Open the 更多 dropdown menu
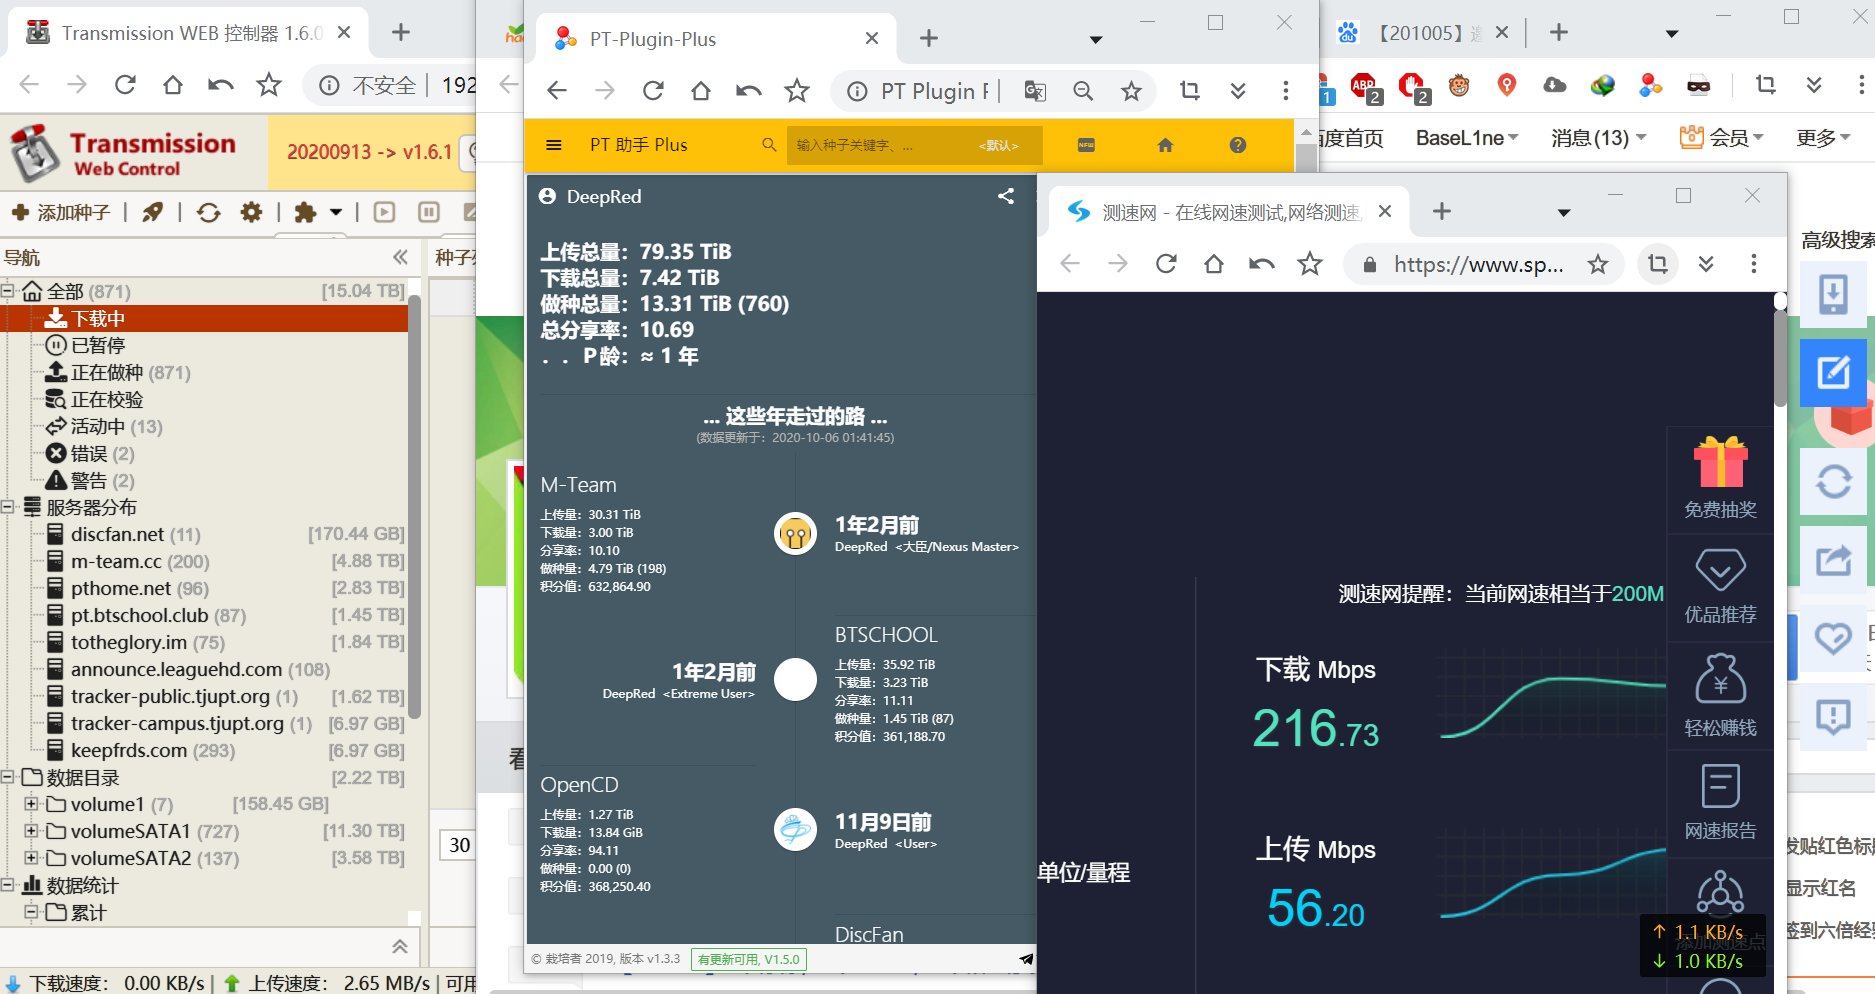Screen dimensions: 1875x994 coord(1823,138)
